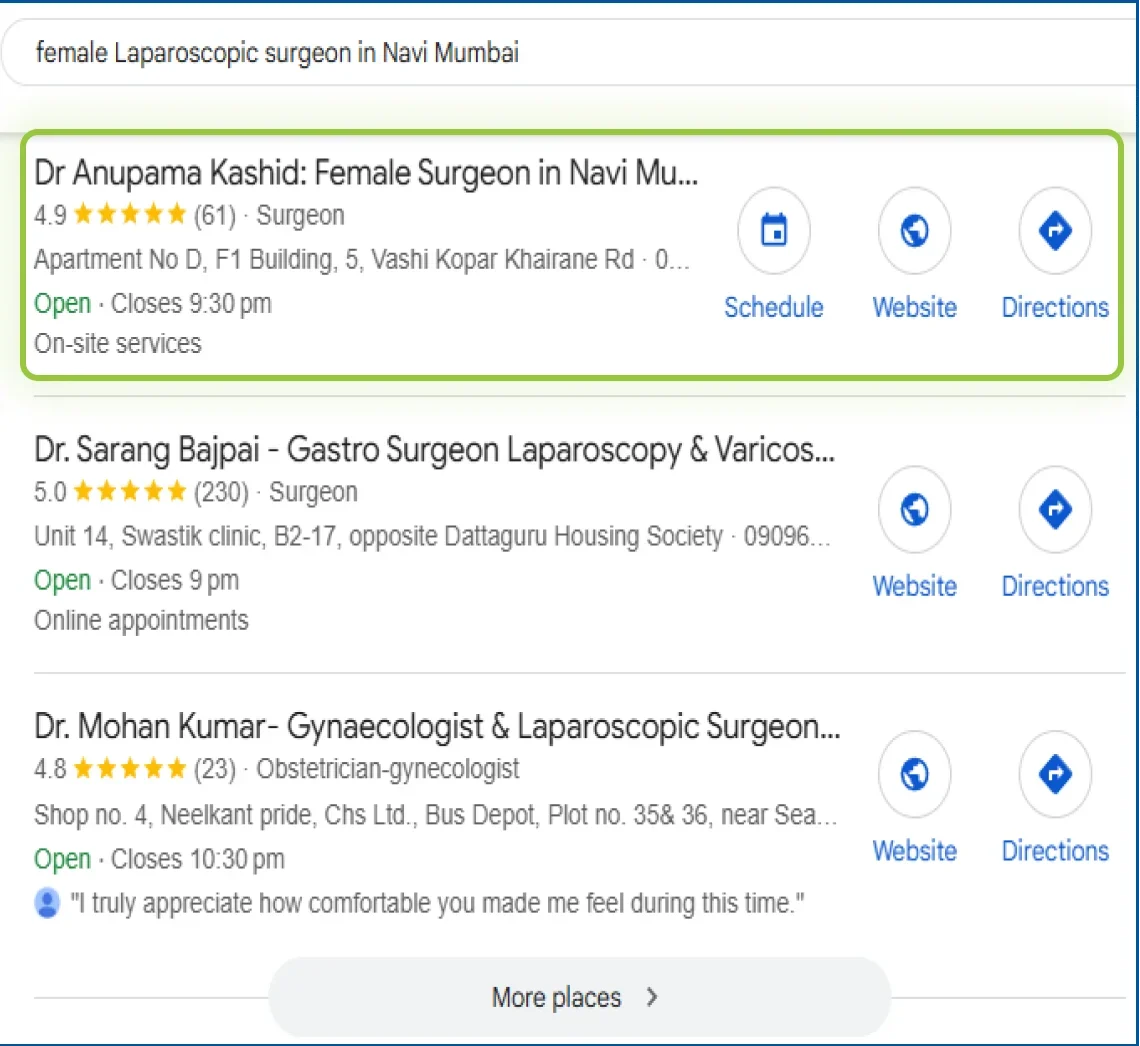
Task: Click the reviewer avatar icon beside the quoted review
Action: tap(47, 905)
